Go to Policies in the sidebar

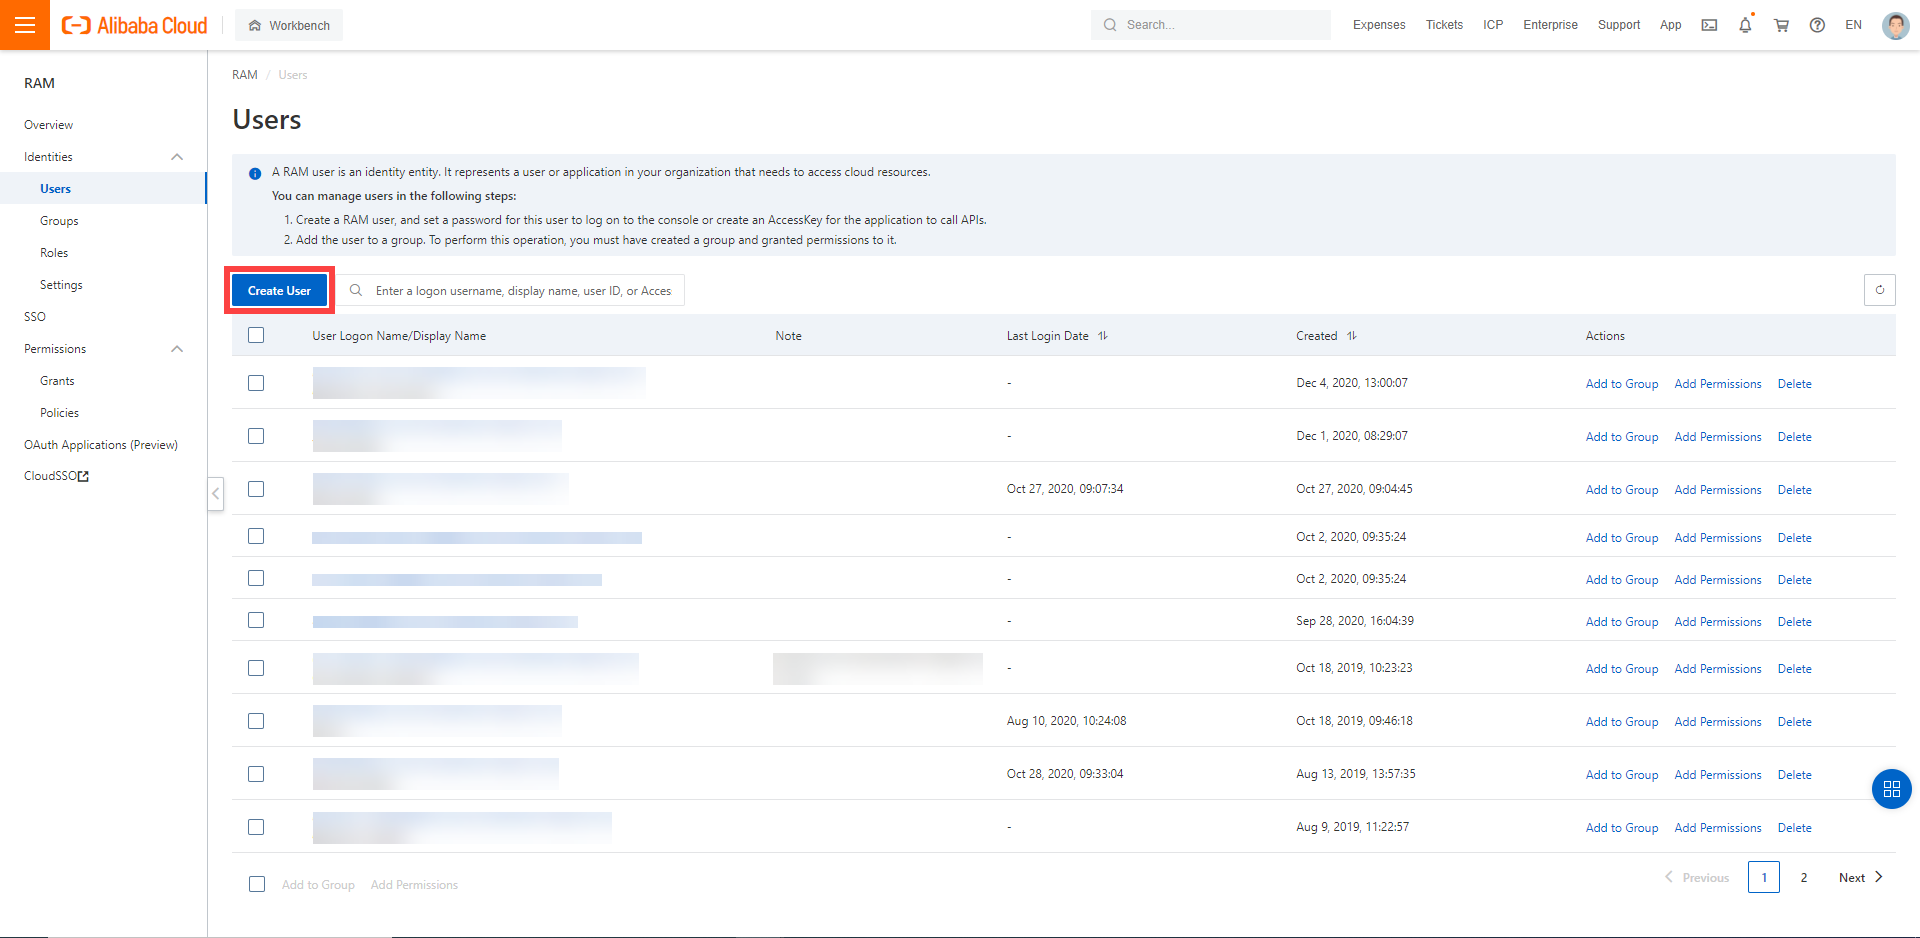coord(59,413)
